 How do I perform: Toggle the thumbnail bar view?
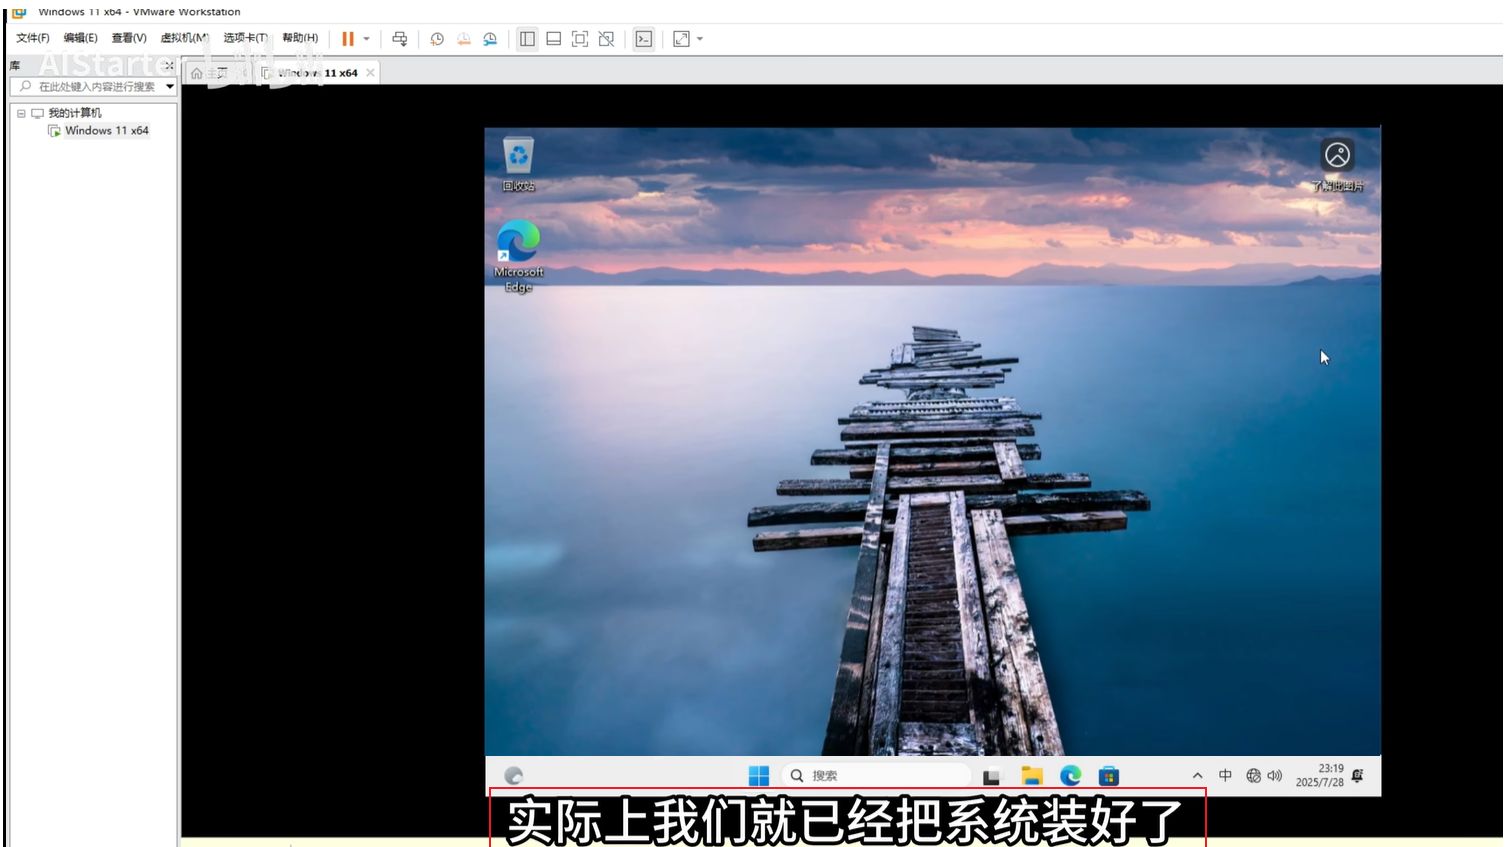pos(553,39)
